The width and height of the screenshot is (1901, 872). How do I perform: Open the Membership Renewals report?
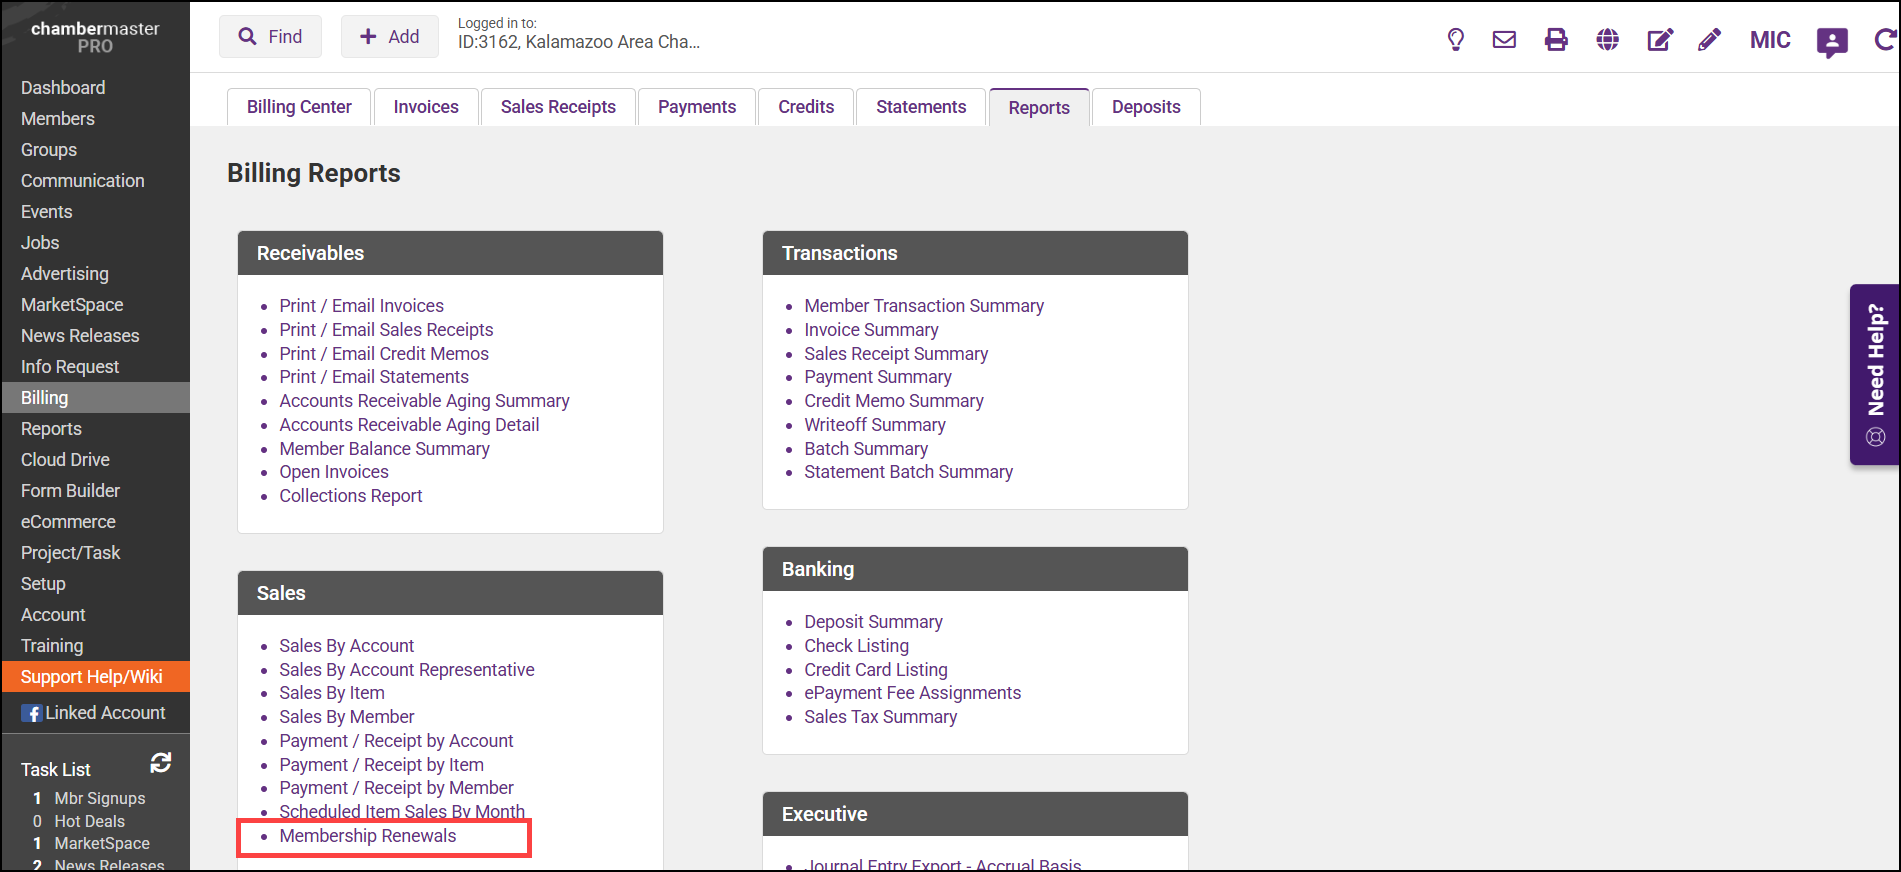(367, 836)
